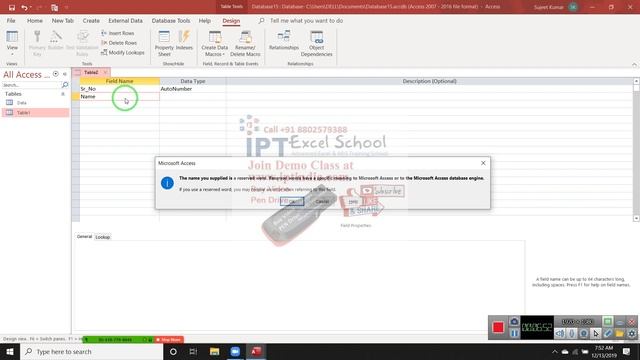Open the Create ribbon tab

coord(91,20)
